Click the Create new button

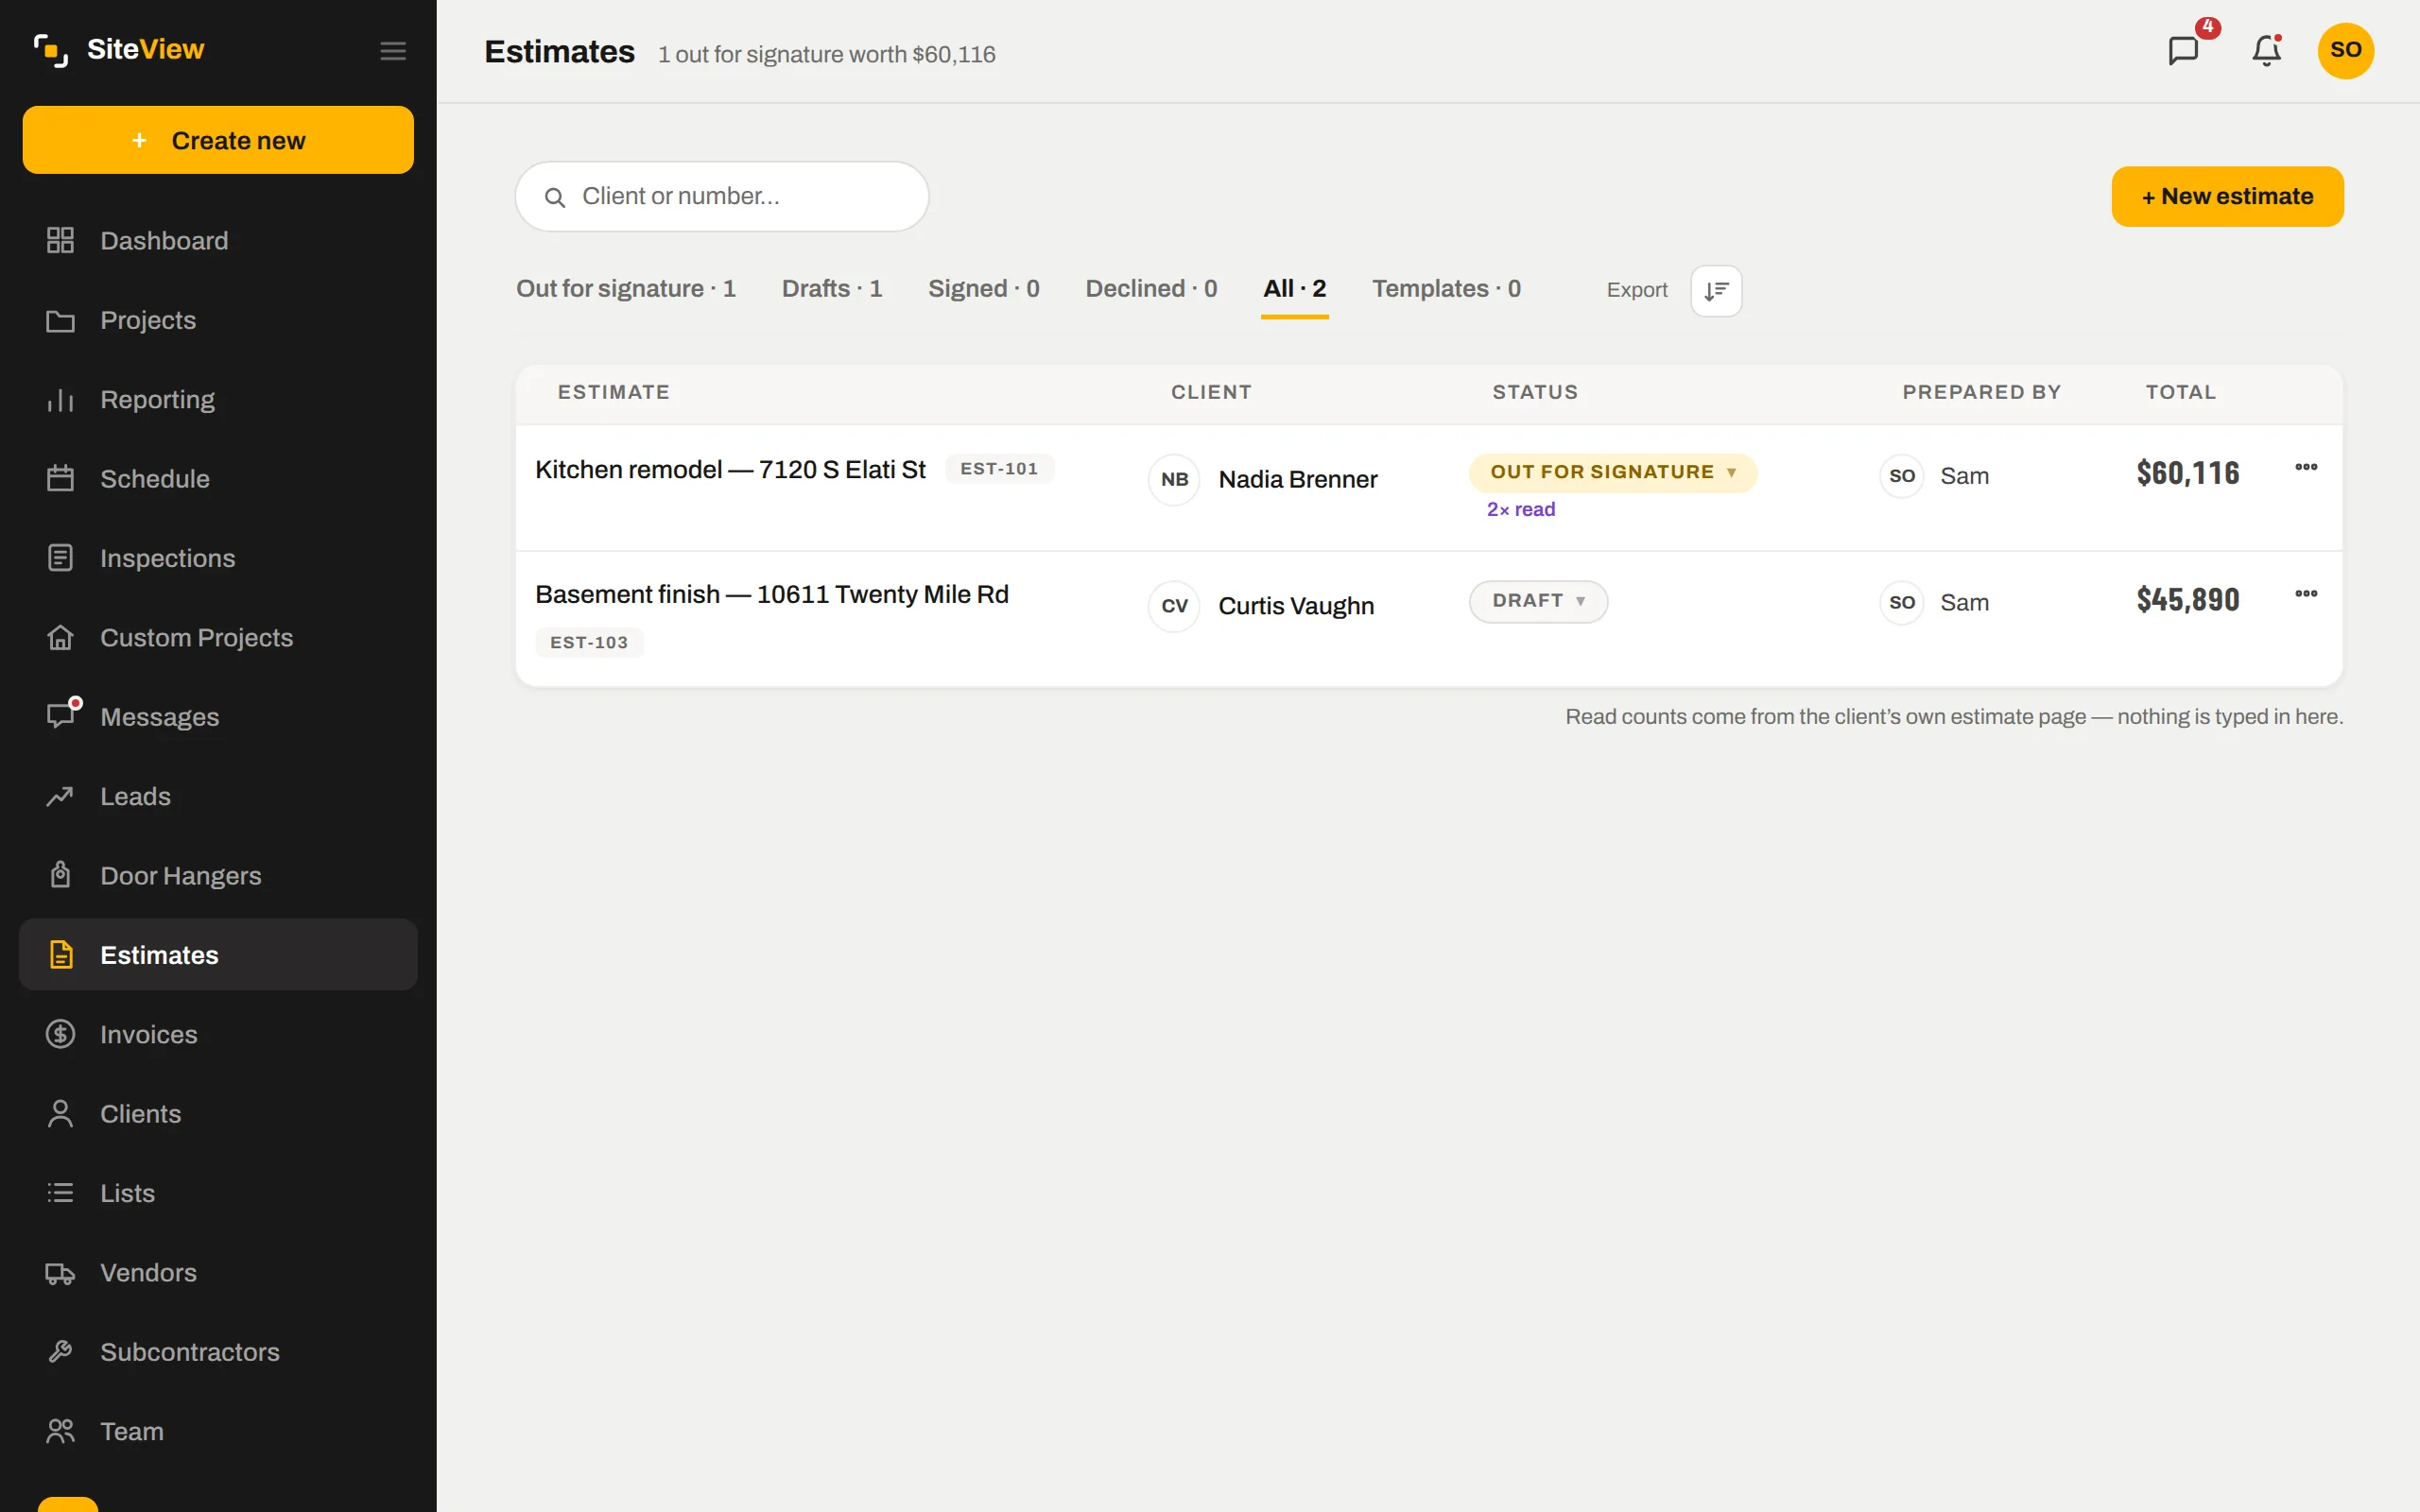(218, 140)
